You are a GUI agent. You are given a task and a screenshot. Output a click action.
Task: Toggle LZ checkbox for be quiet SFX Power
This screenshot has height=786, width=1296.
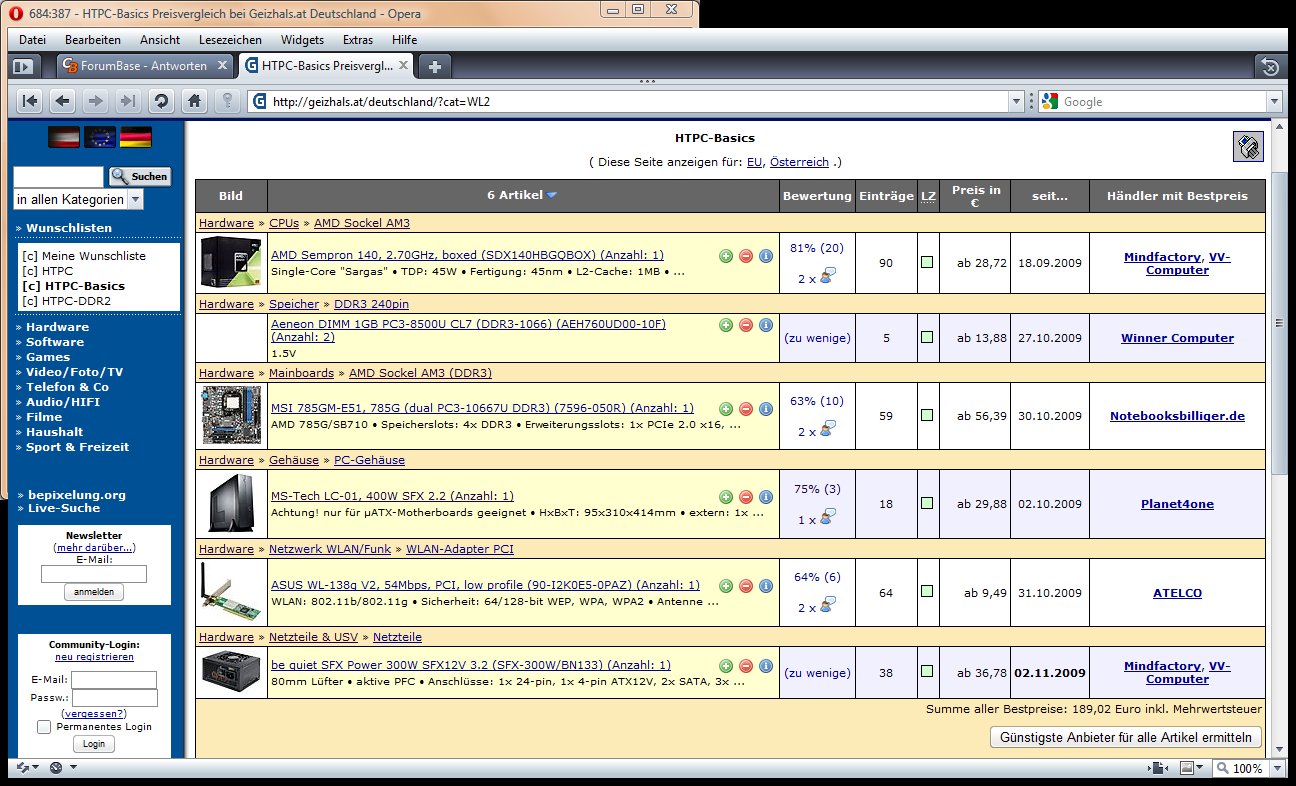click(927, 672)
